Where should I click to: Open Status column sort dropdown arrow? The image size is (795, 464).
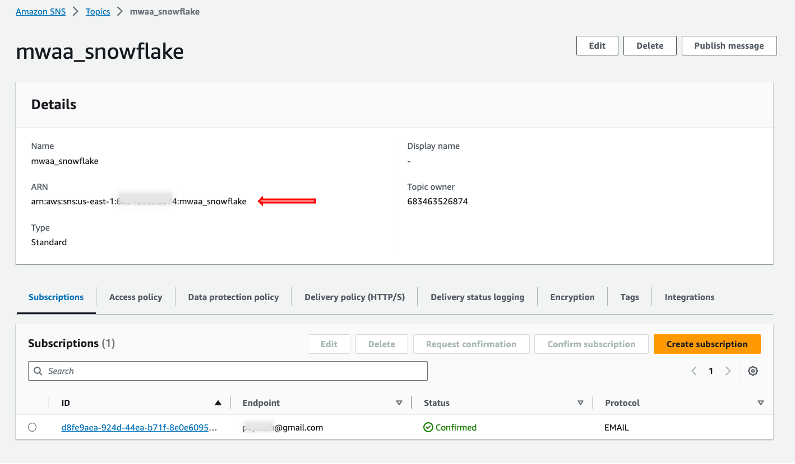click(581, 403)
